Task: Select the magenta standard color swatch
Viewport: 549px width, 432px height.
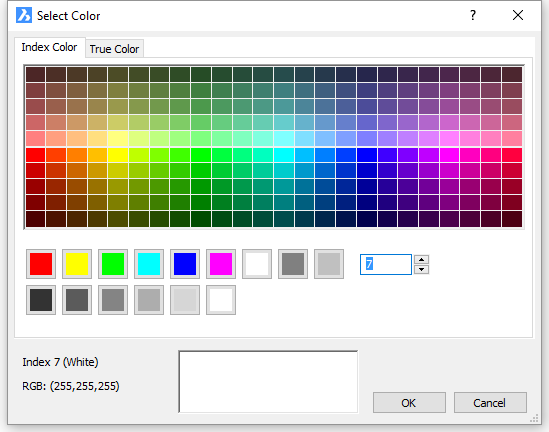Action: (221, 264)
